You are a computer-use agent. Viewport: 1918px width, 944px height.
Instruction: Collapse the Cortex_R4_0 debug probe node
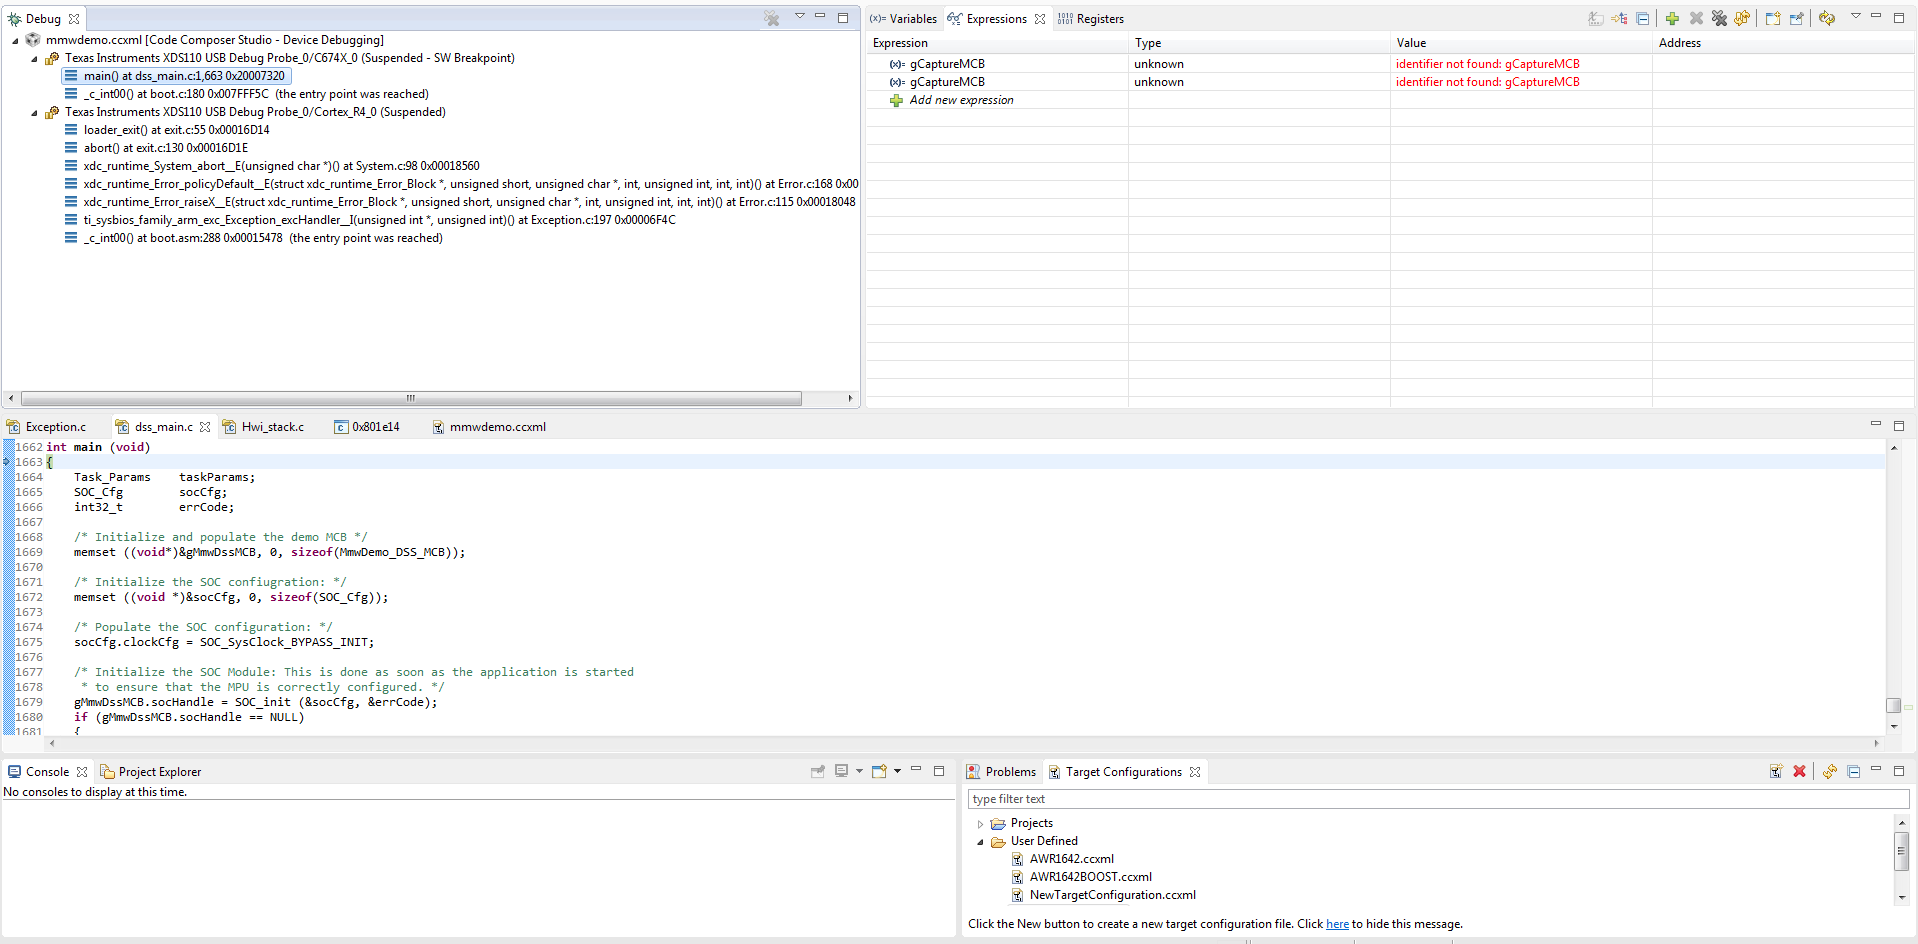[34, 113]
